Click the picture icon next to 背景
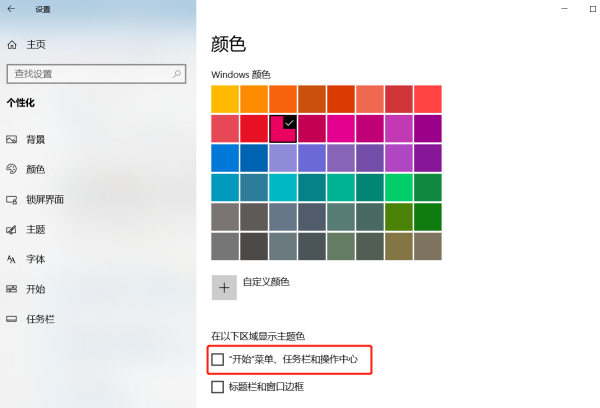The height and width of the screenshot is (408, 600). [x=12, y=140]
